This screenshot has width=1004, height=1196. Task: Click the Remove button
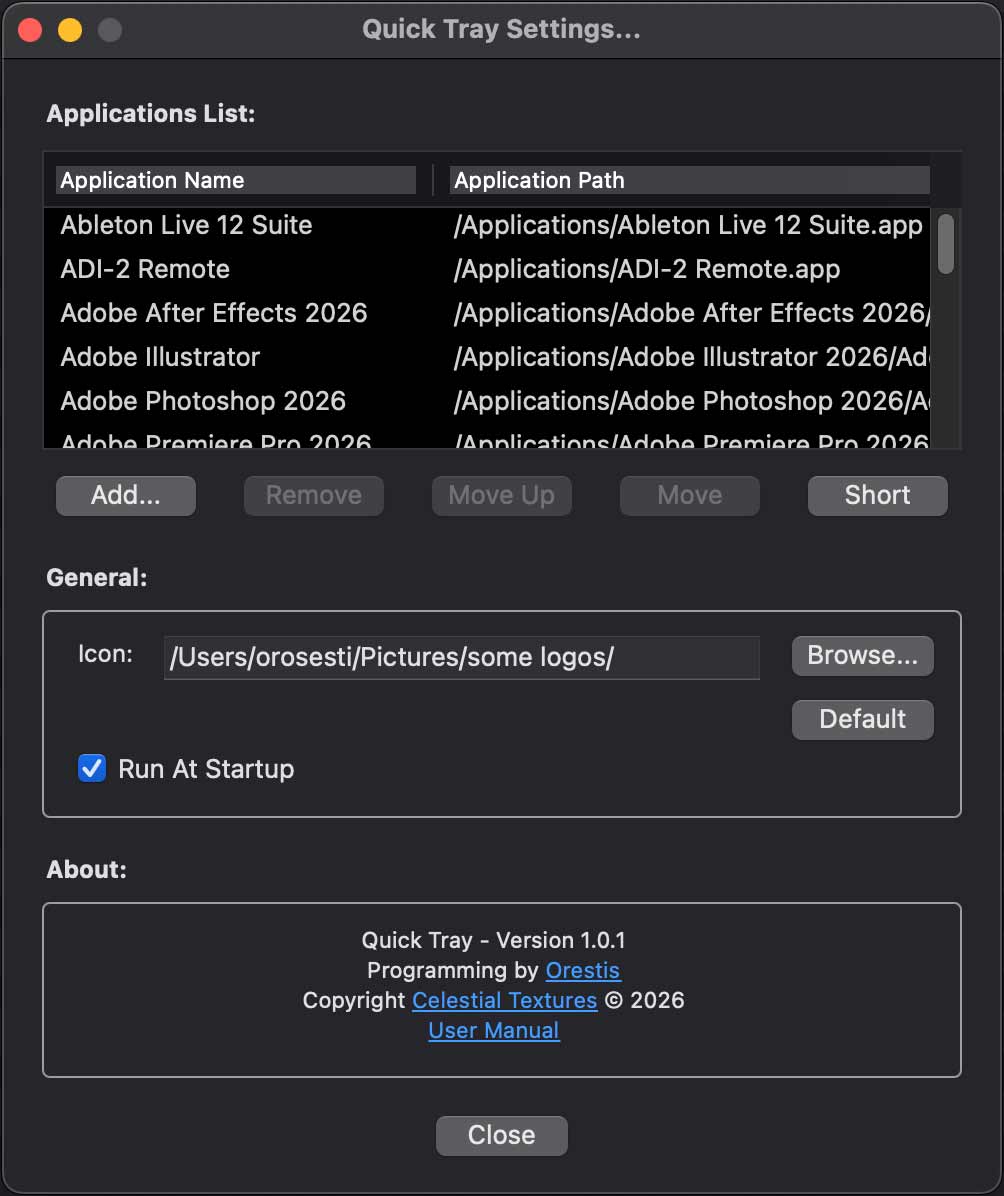coord(314,496)
